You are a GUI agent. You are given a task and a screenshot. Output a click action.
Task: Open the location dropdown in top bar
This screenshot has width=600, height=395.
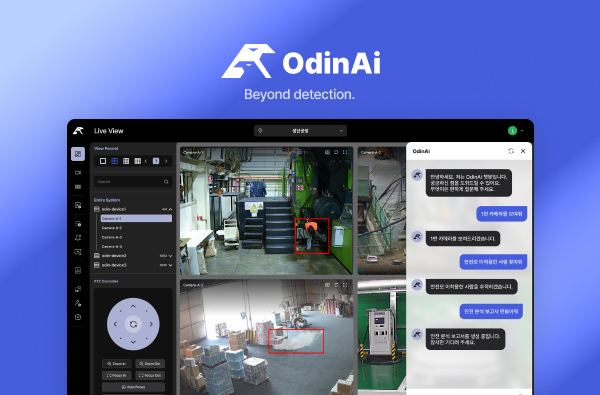[x=300, y=131]
